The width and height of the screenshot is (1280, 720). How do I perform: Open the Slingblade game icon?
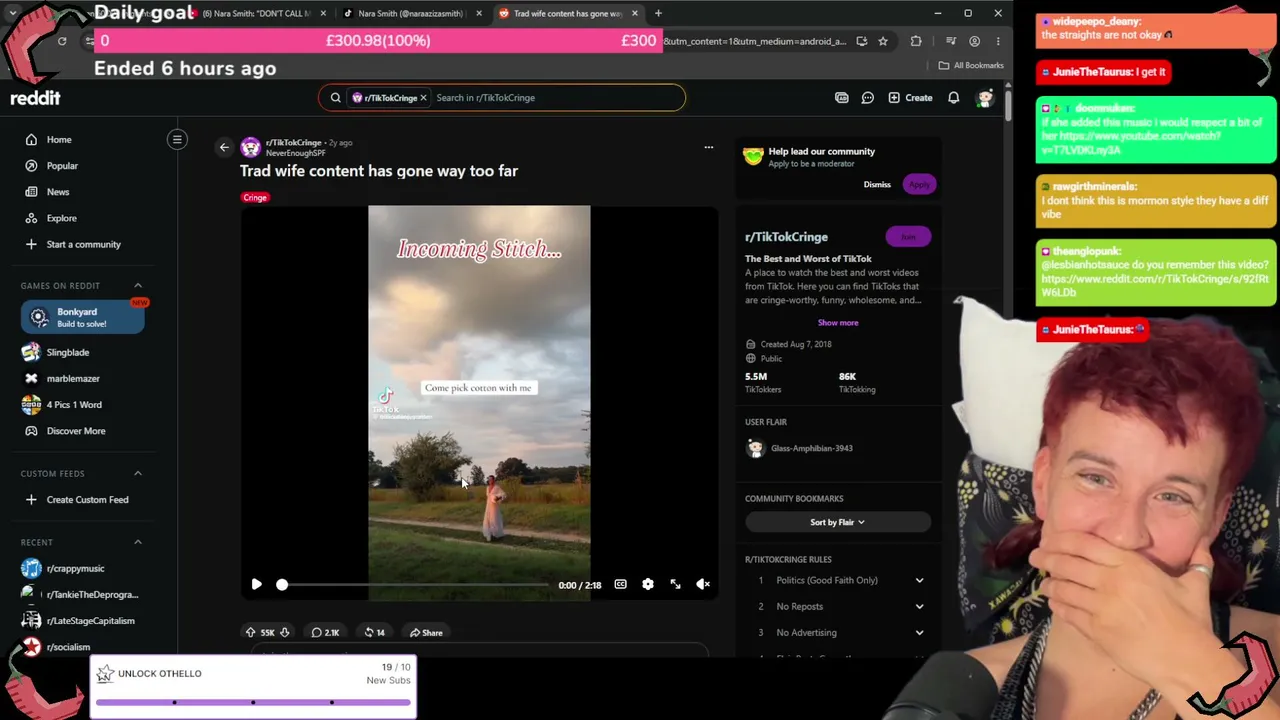coord(31,352)
